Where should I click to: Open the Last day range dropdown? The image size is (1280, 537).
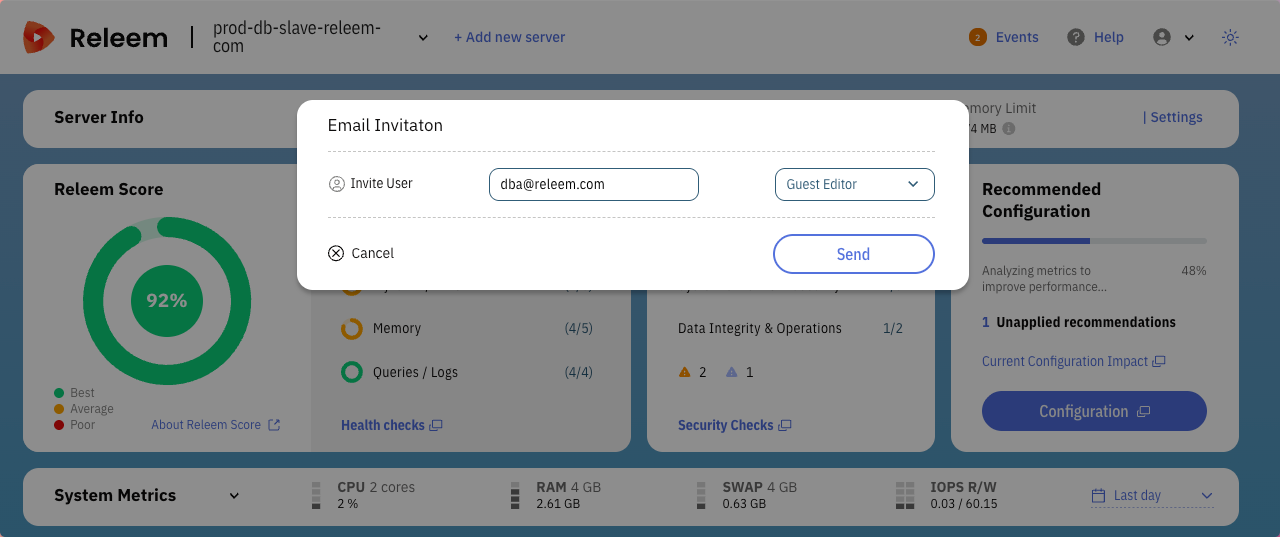pos(1152,496)
